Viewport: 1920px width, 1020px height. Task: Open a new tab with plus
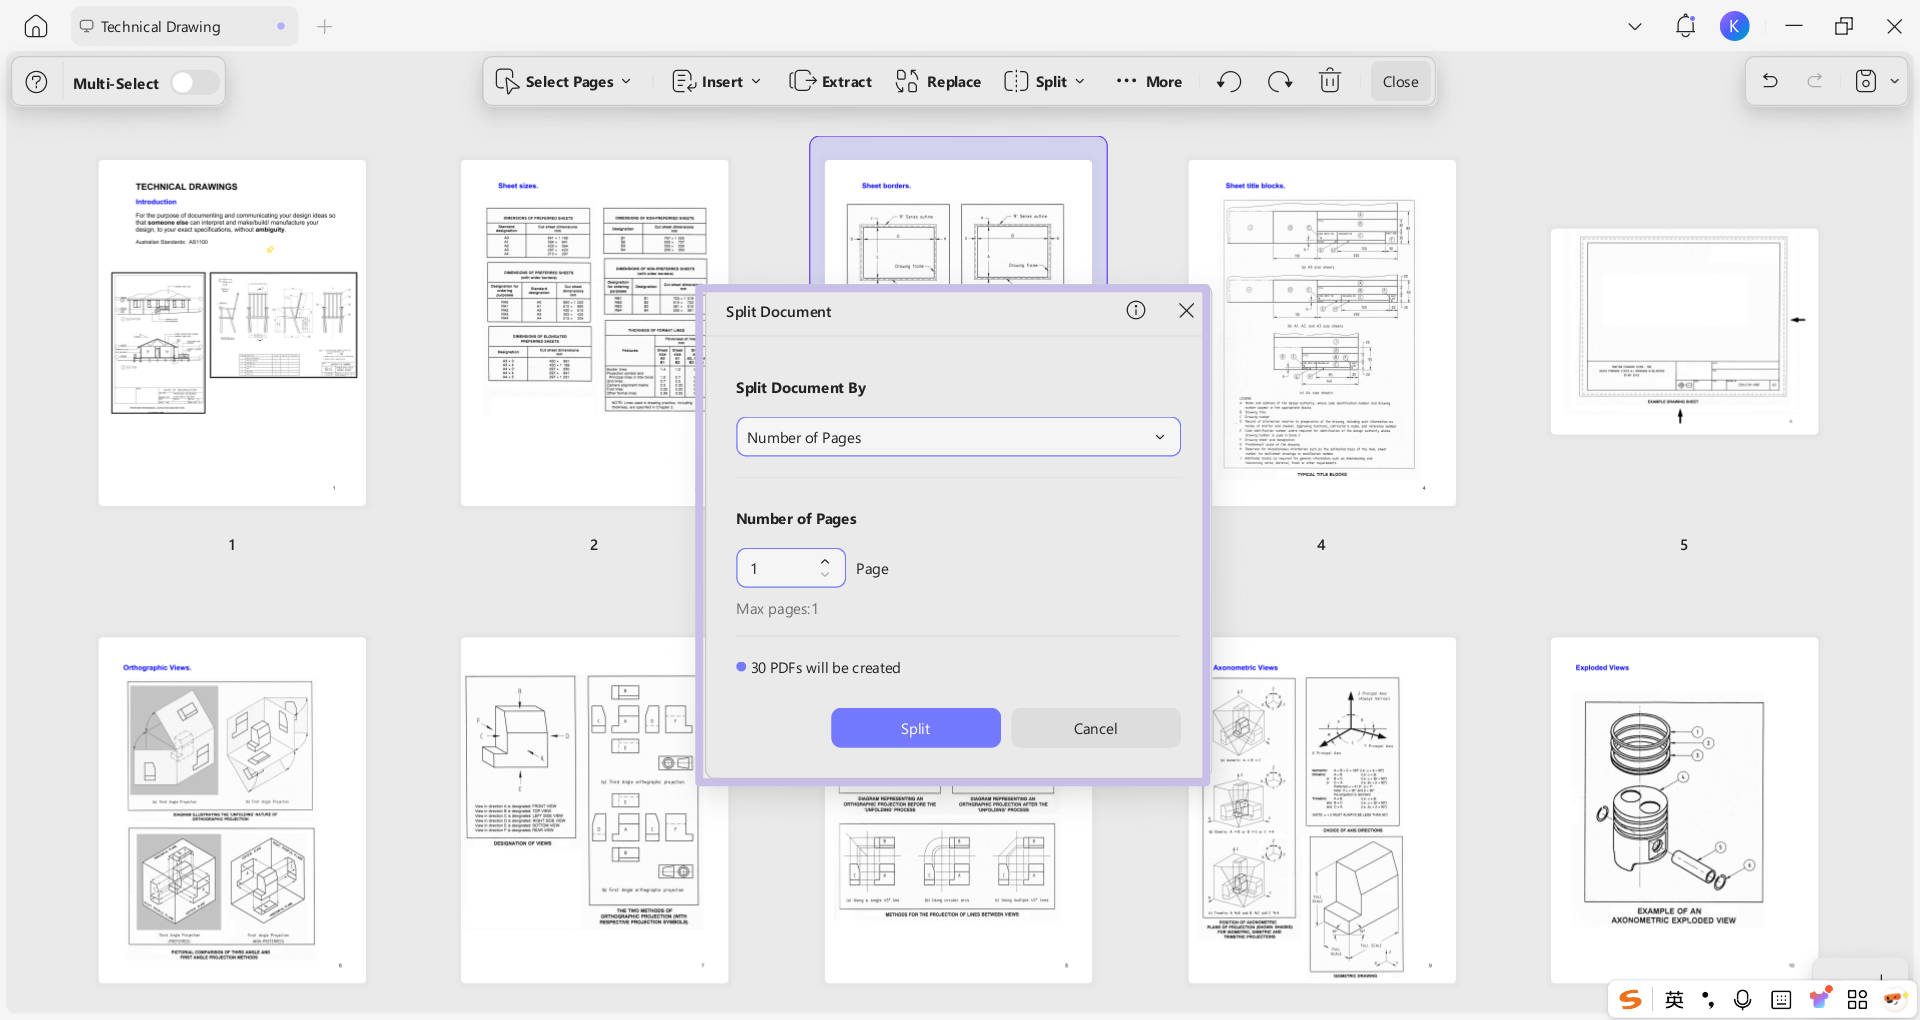coord(324,27)
